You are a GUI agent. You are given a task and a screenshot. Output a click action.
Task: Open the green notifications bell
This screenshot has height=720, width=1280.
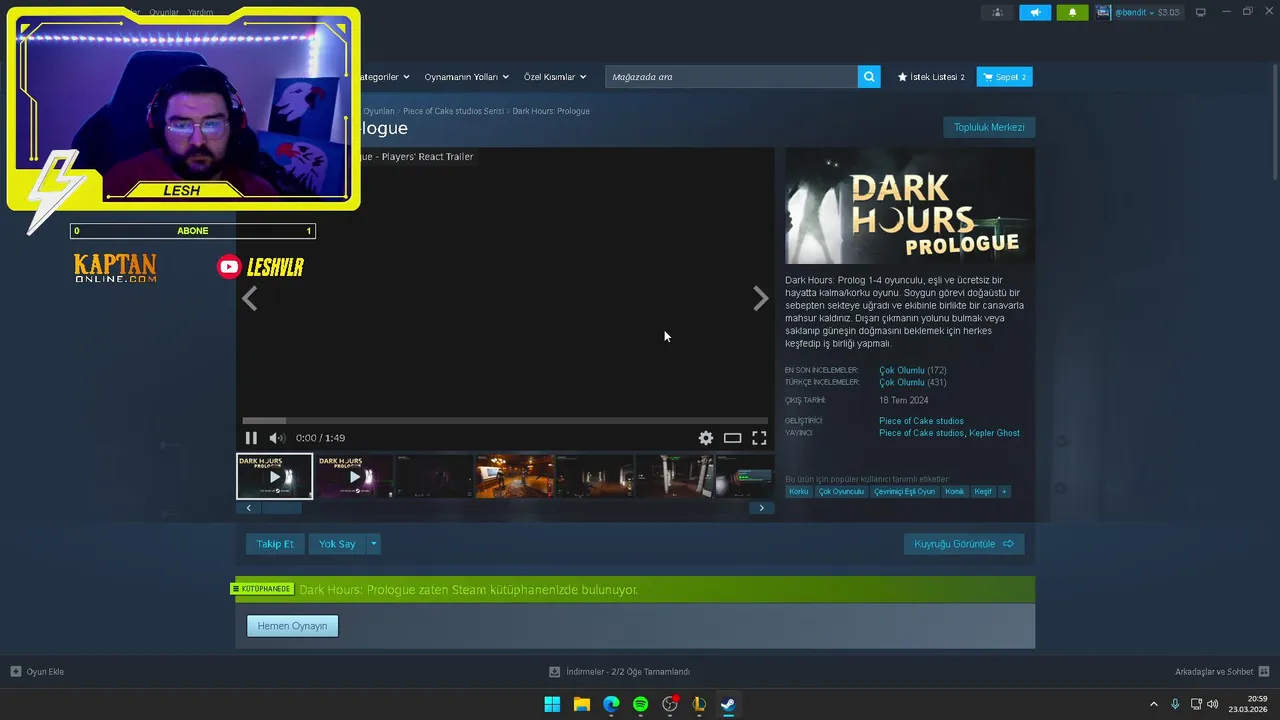1072,12
